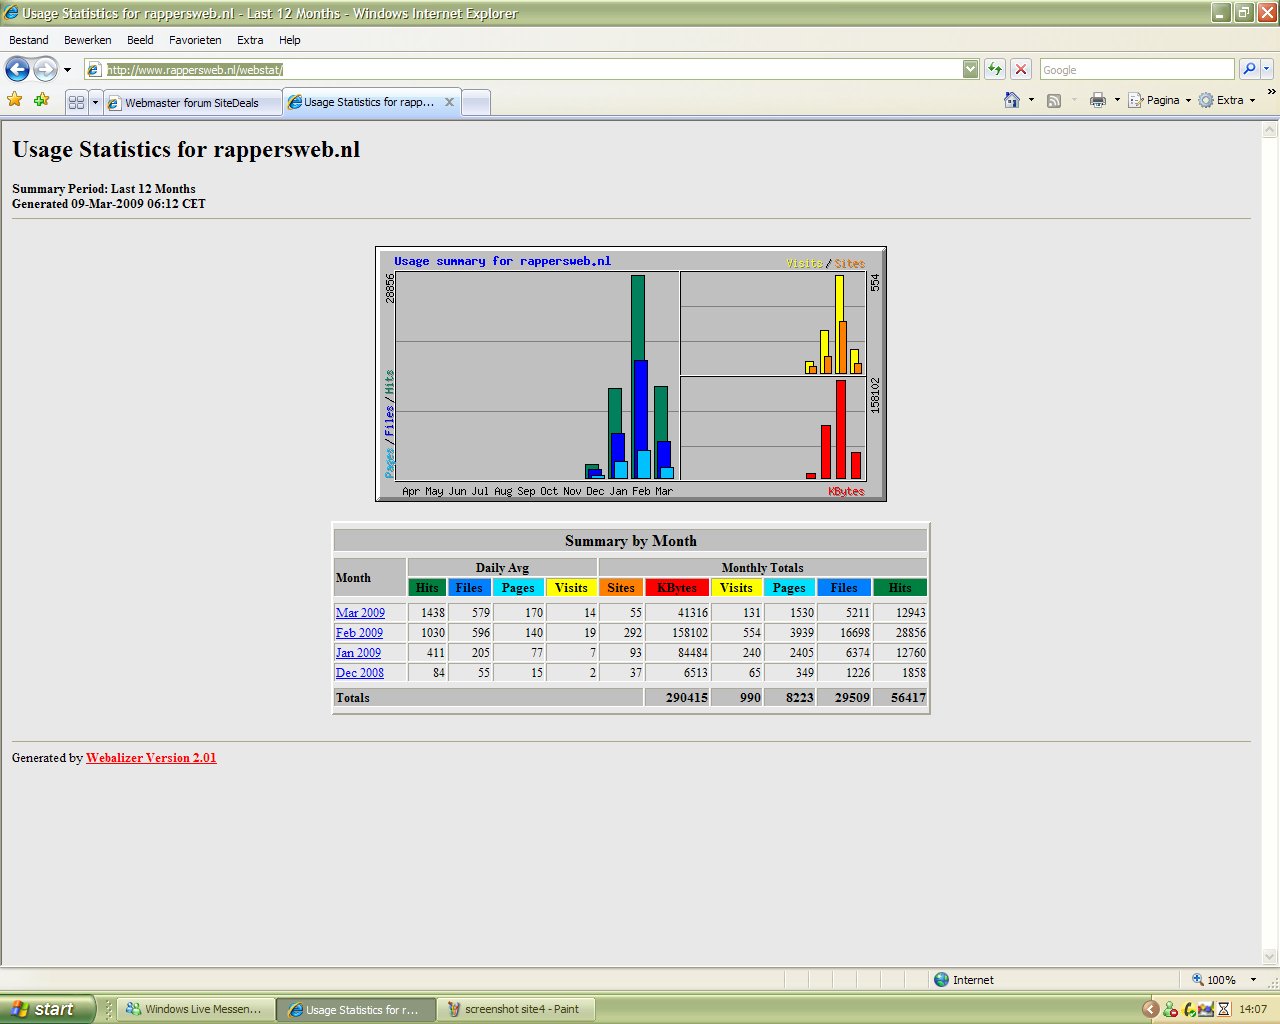Open the Bewerken menu

point(88,40)
